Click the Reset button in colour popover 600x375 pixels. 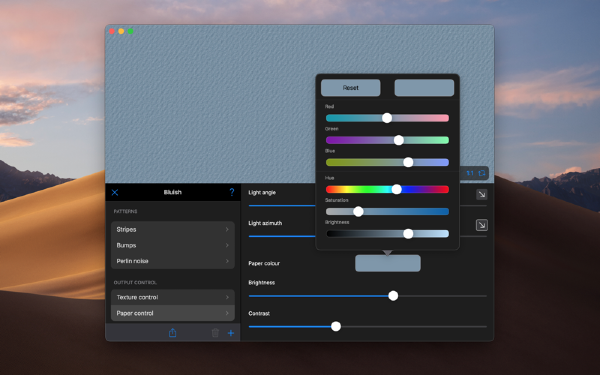(x=351, y=88)
